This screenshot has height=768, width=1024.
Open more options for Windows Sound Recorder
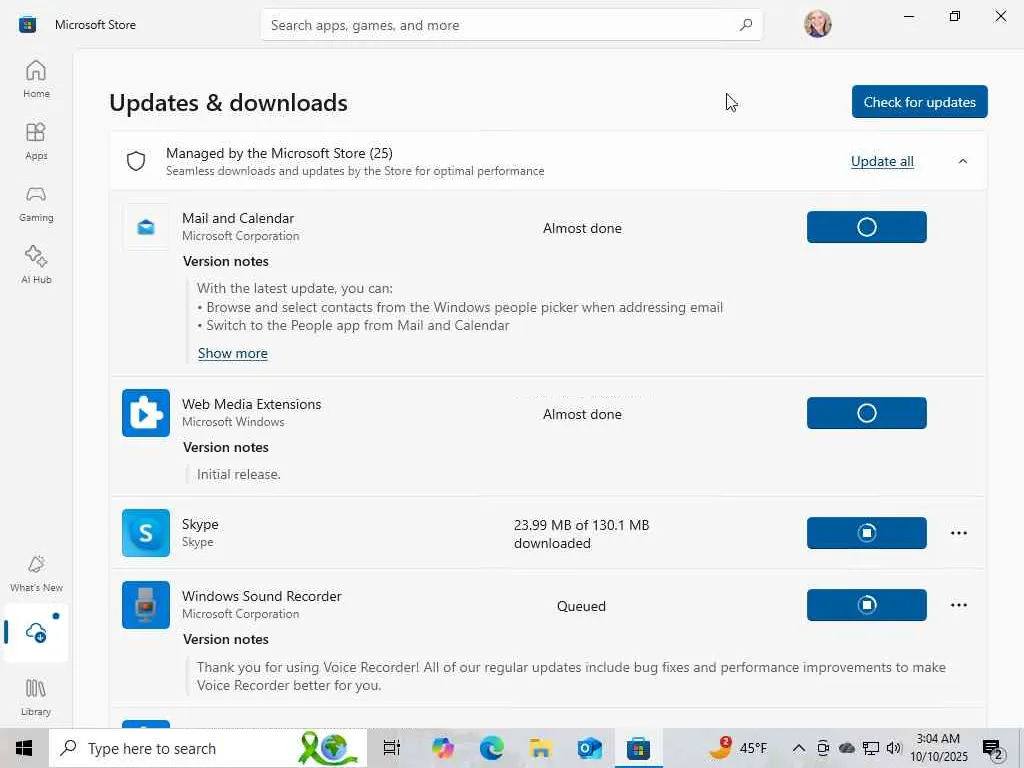[x=959, y=605]
